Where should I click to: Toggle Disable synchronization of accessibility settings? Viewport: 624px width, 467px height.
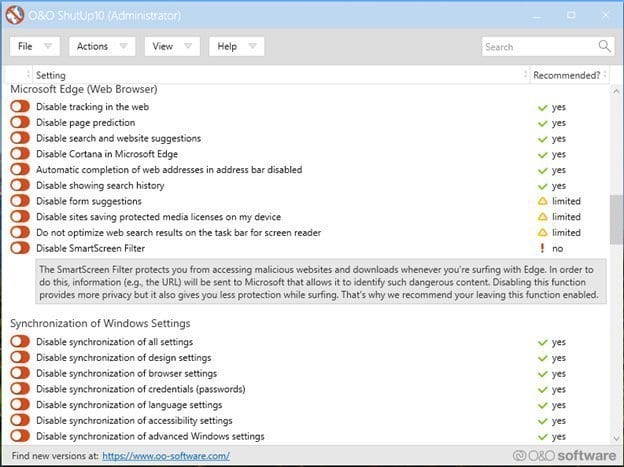(20, 420)
